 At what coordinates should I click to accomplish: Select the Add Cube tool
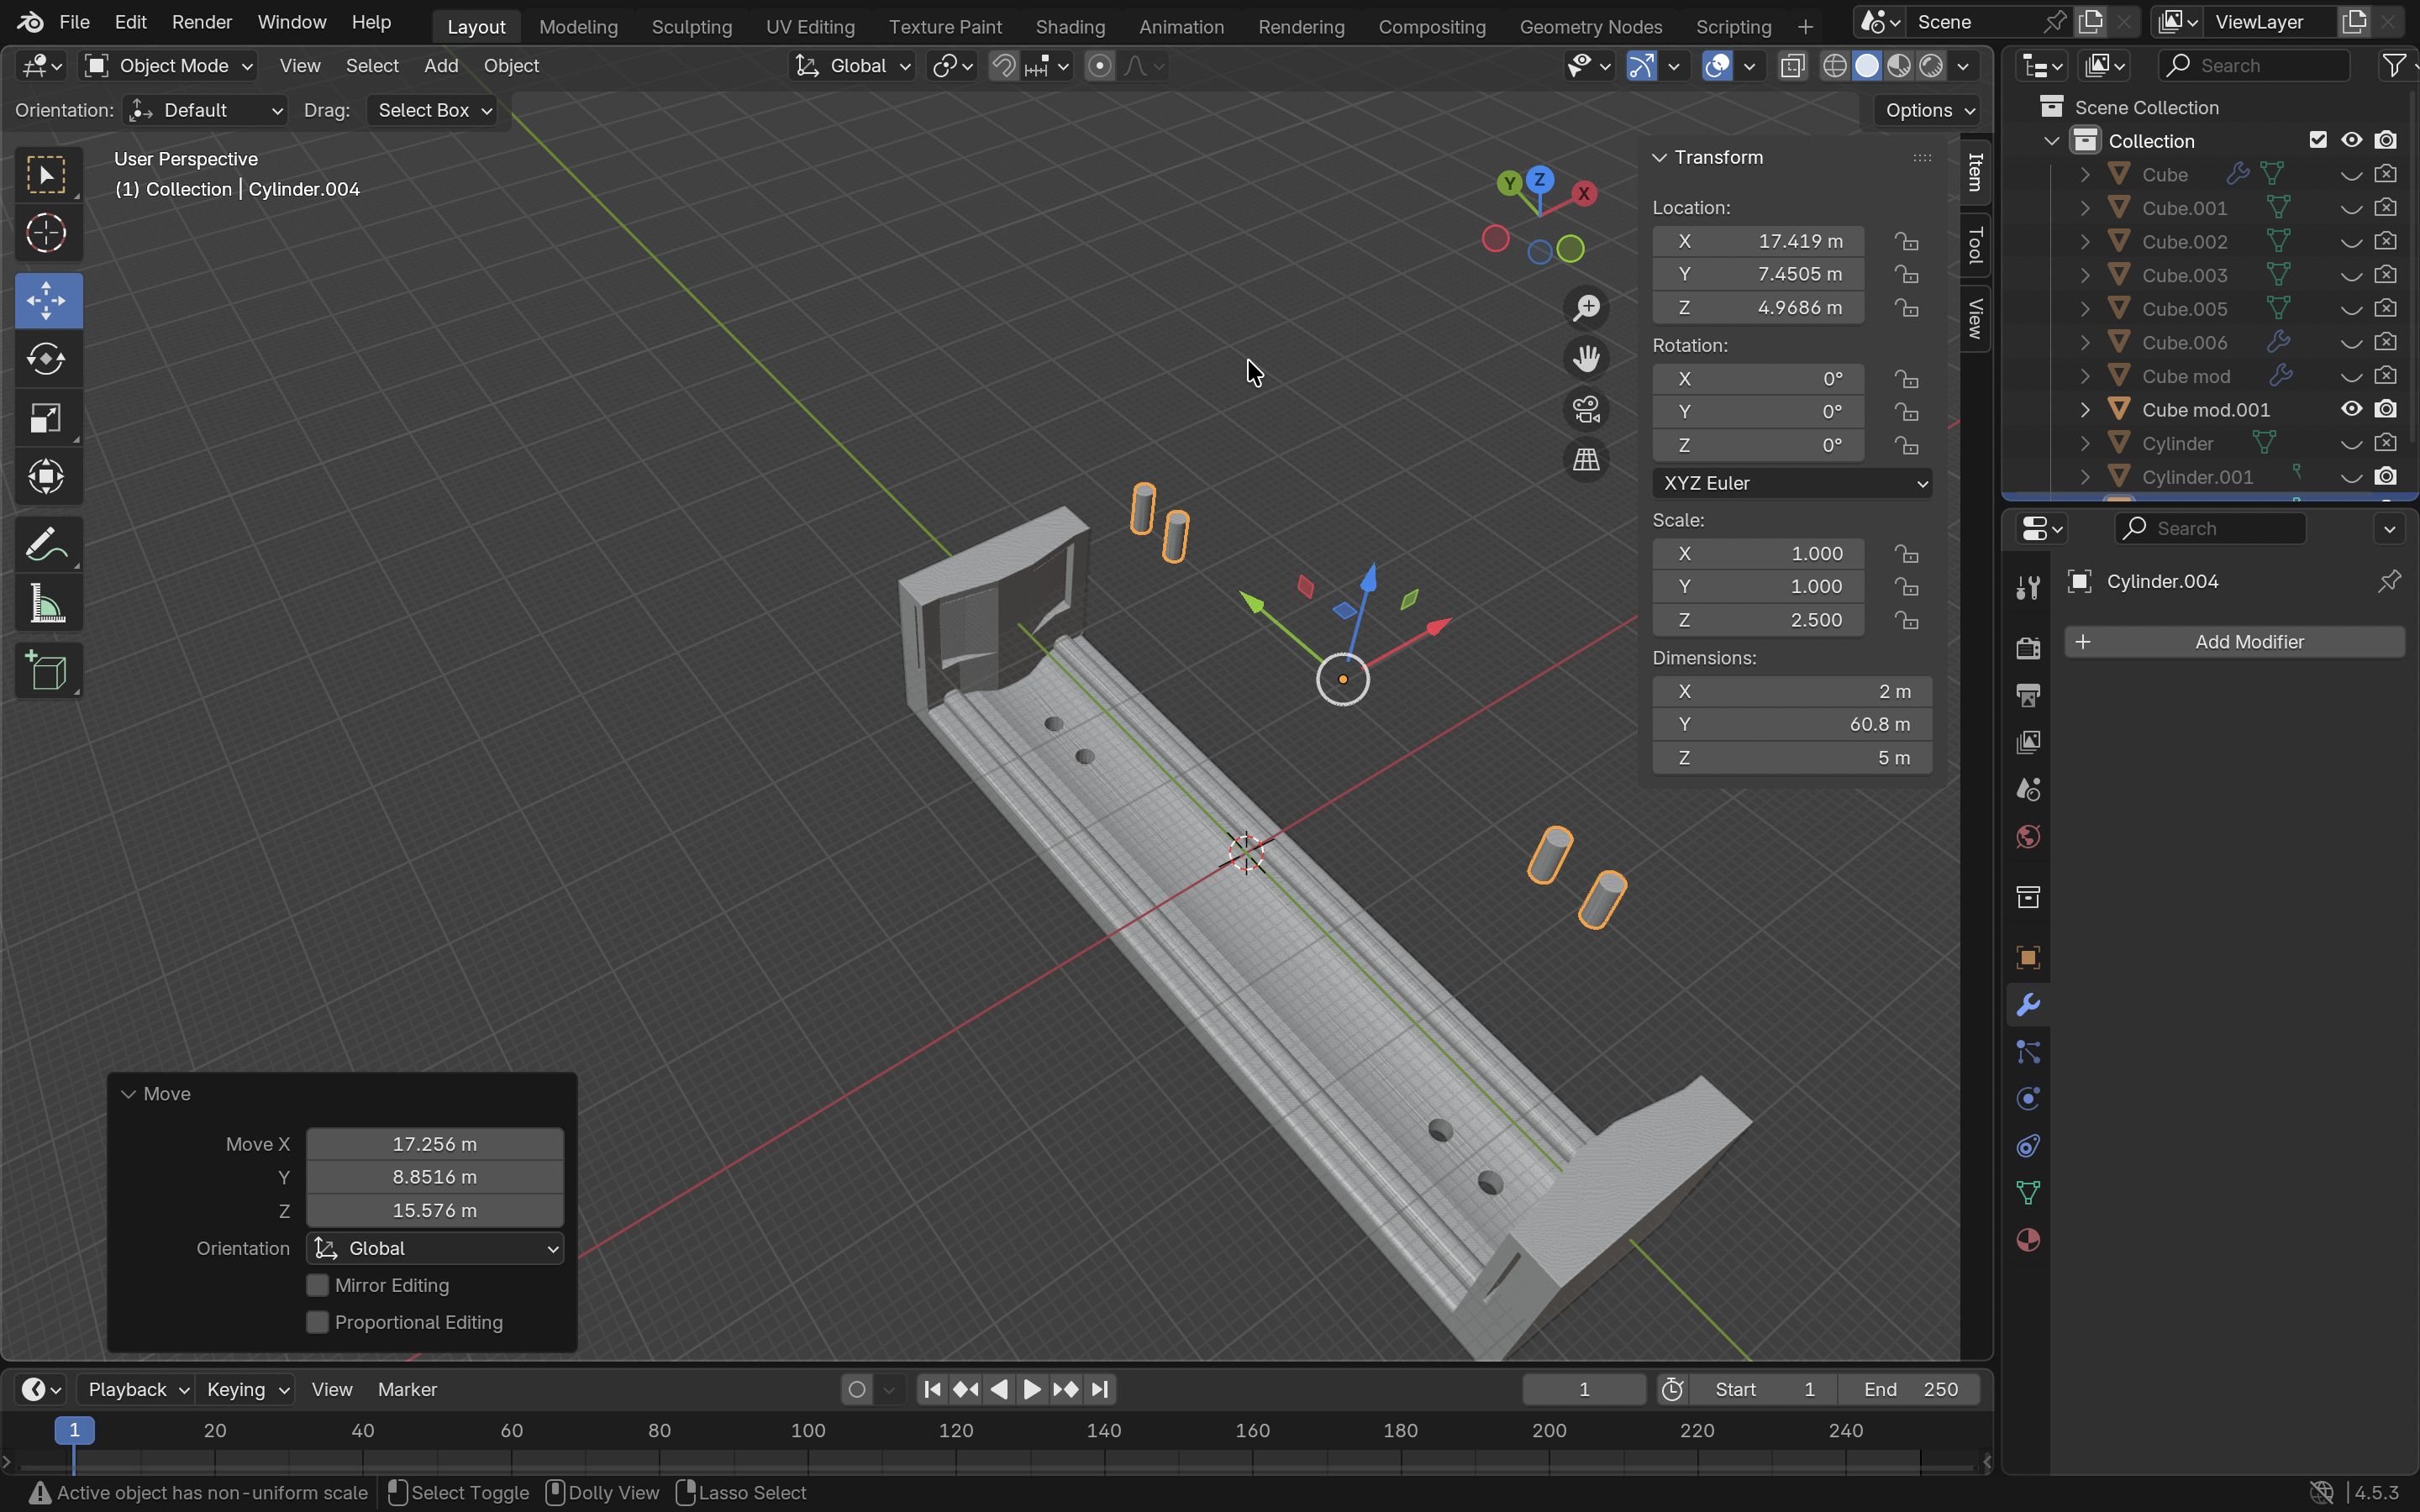pyautogui.click(x=47, y=671)
